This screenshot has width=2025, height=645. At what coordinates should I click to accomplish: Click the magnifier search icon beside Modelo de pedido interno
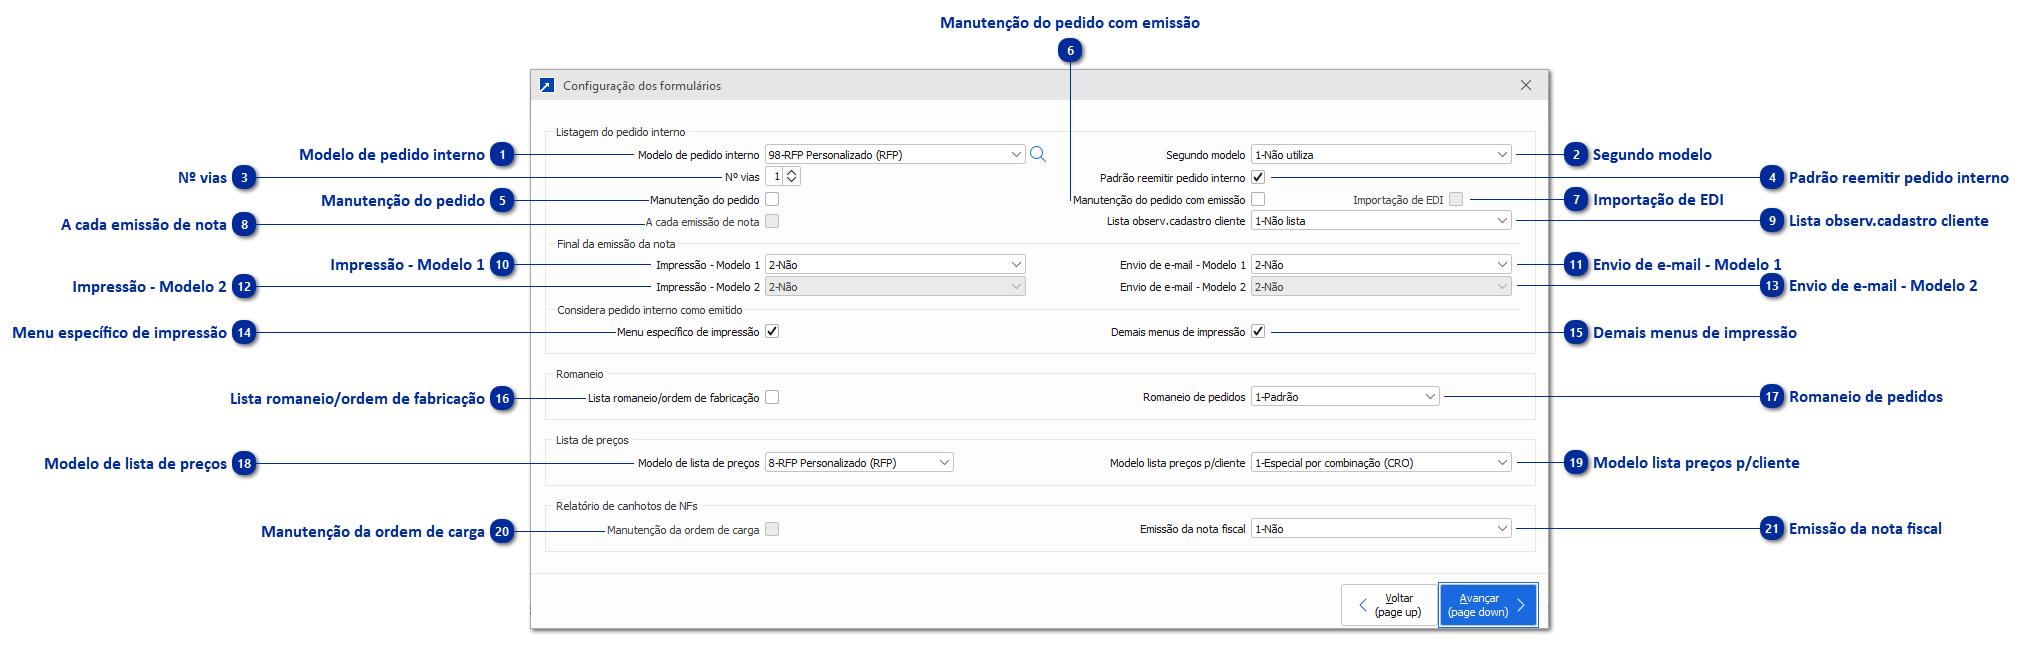[1038, 154]
